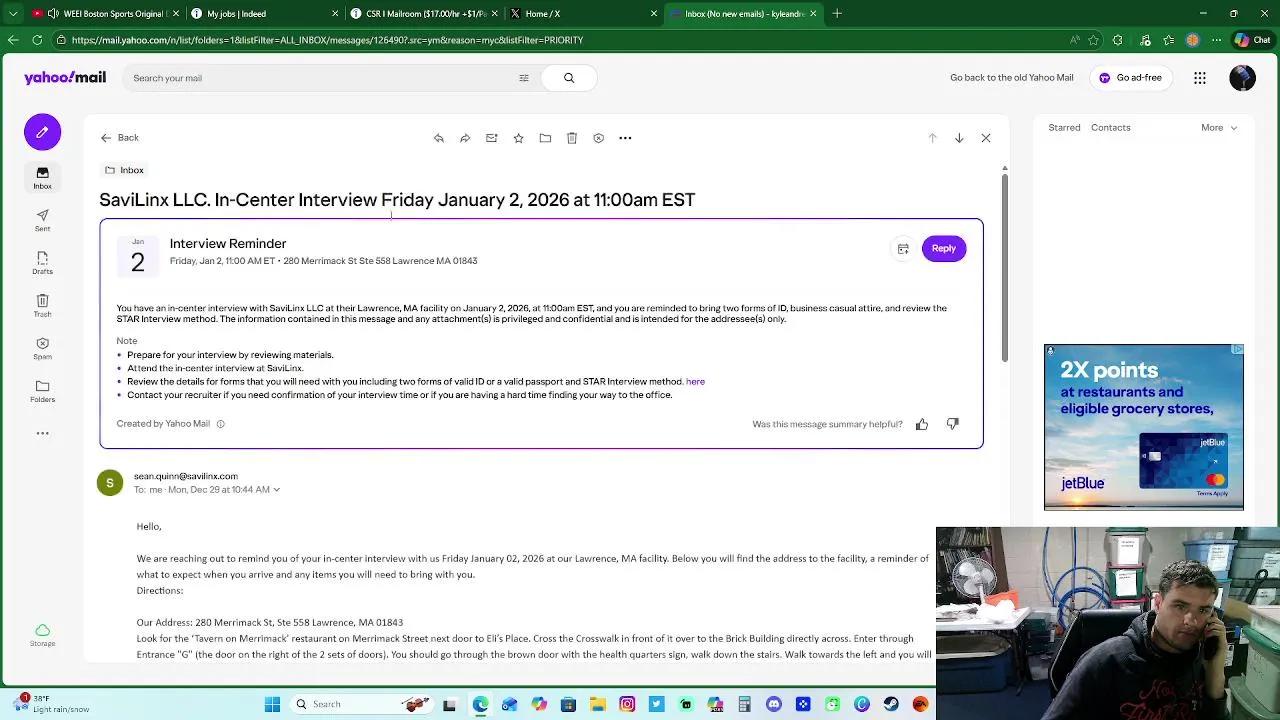Viewport: 1280px width, 720px height.
Task: Click thumbs down on message summary
Action: (x=952, y=424)
